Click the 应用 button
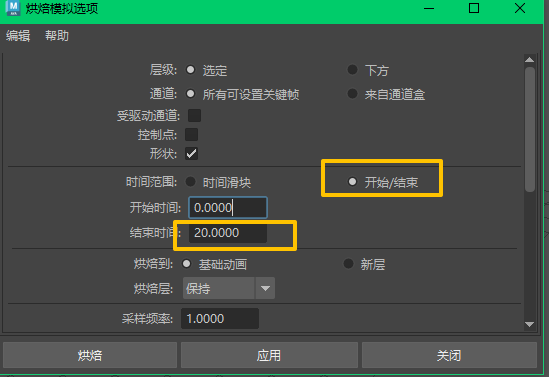 [x=269, y=355]
